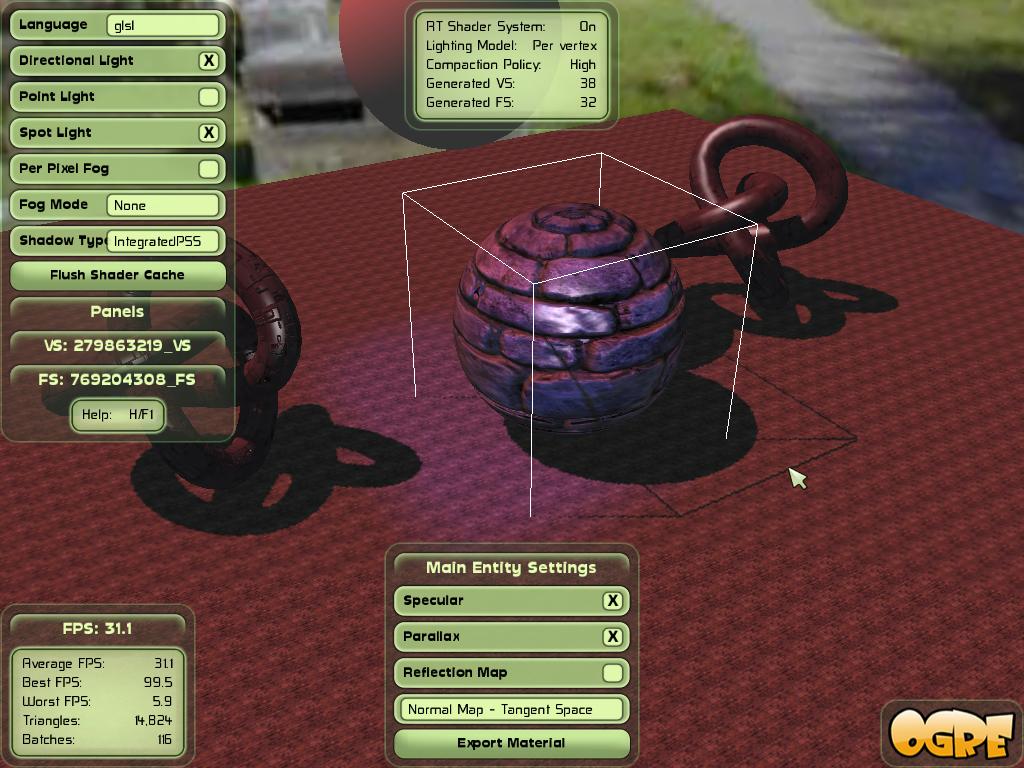
Task: Click the FPS: 31.1 header
Action: pos(97,628)
